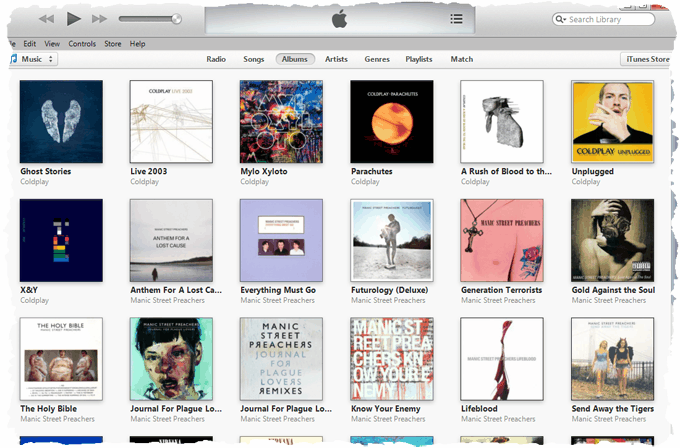Open the Lifeblood album cover
The width and height of the screenshot is (680, 448).
502,359
